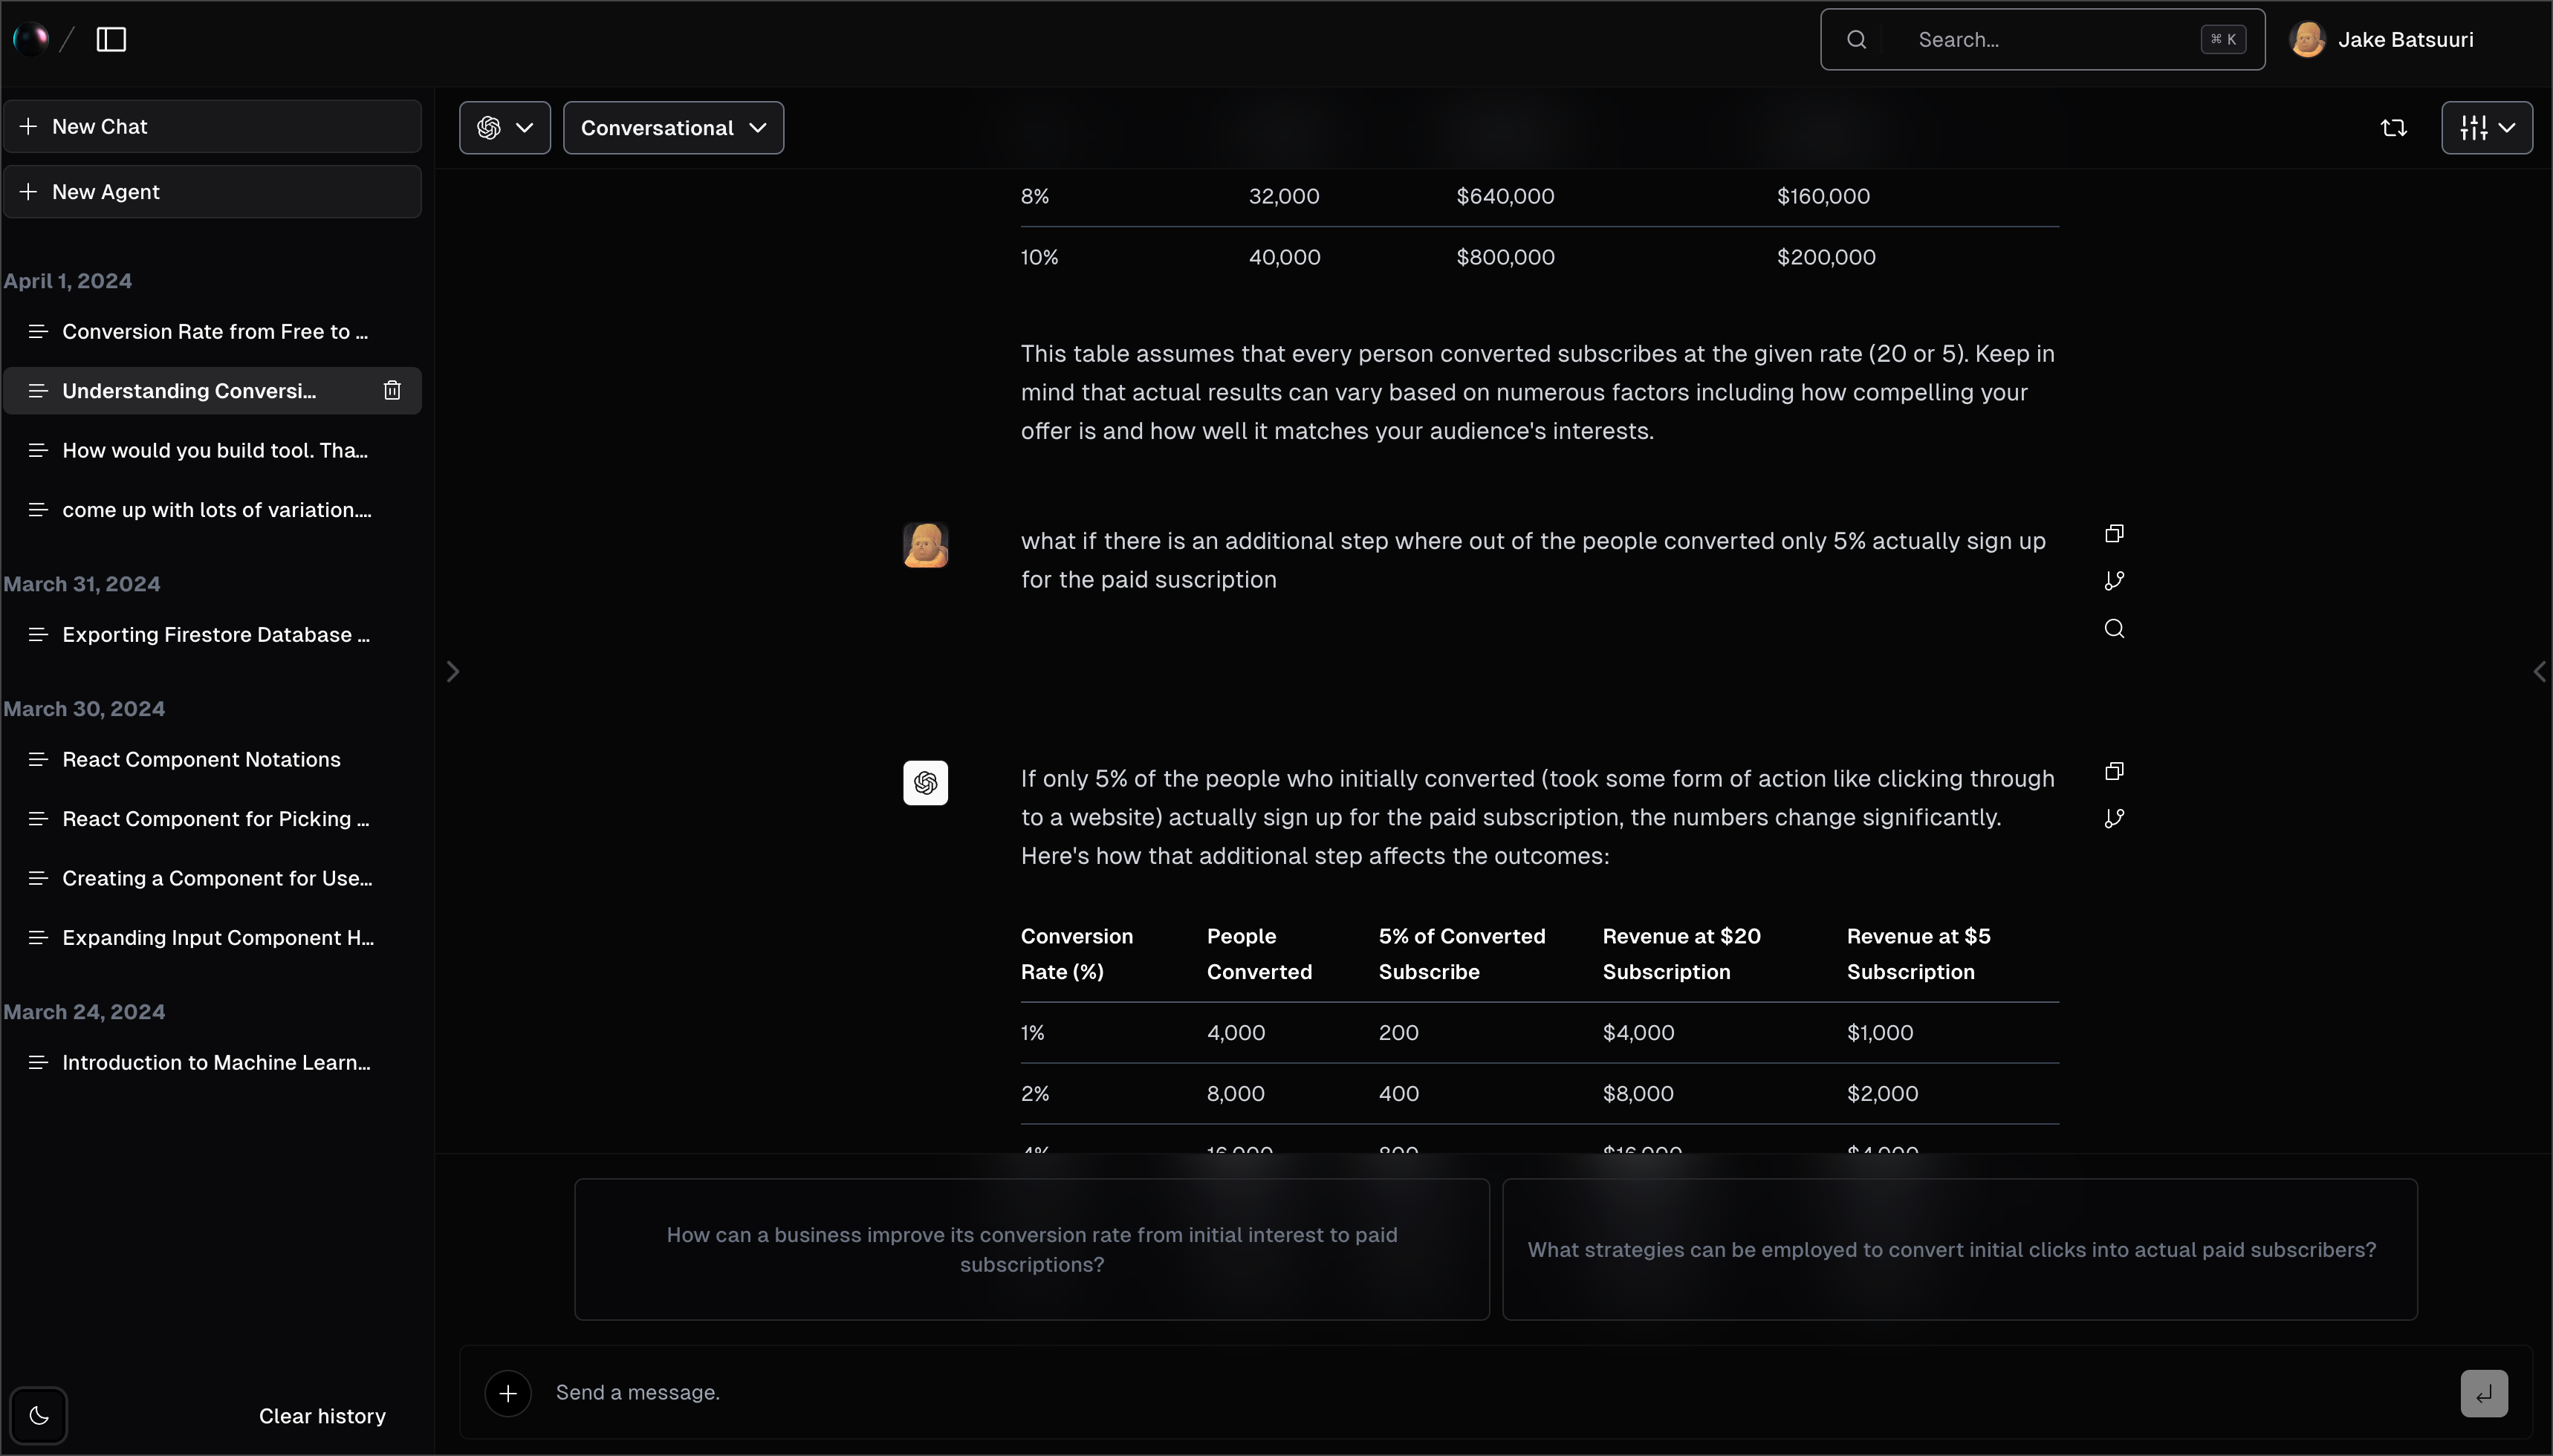Click the New Chat button

click(x=212, y=127)
